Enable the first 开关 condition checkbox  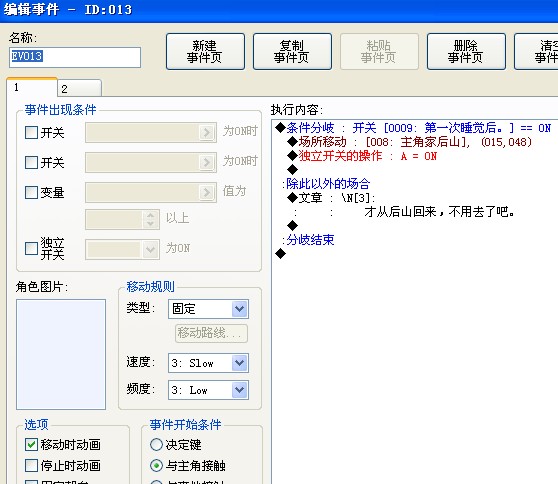(31, 133)
